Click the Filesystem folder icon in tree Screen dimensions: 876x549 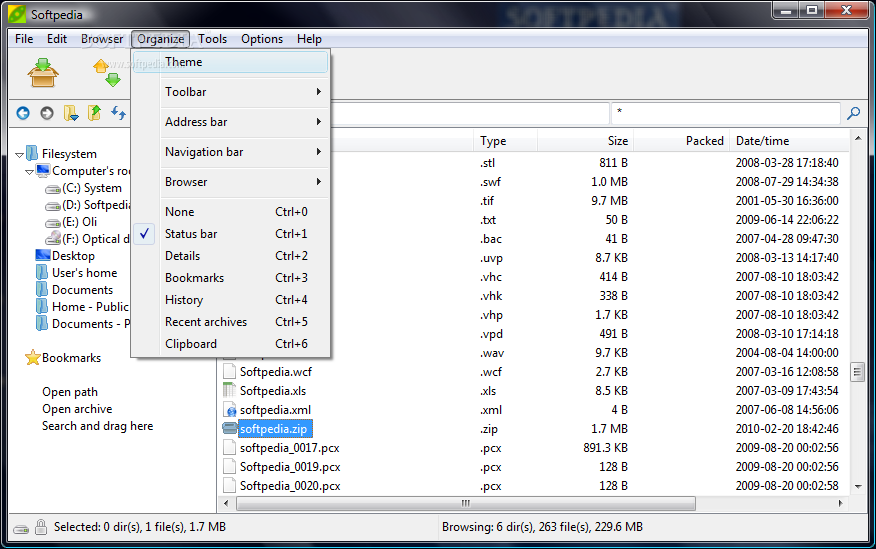pos(32,153)
